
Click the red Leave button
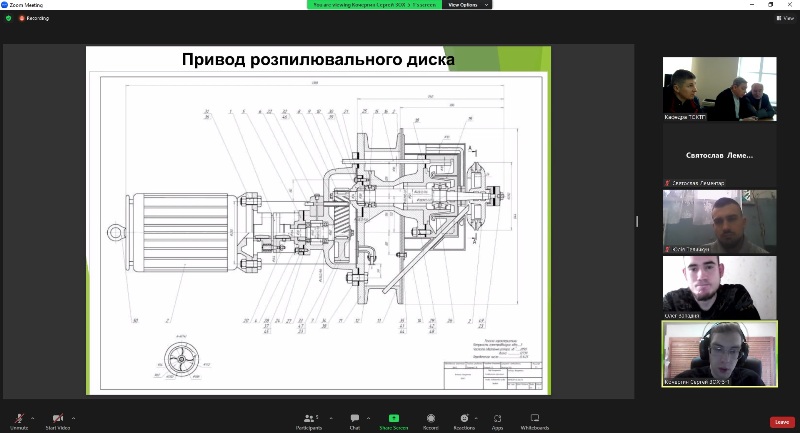pyautogui.click(x=782, y=421)
